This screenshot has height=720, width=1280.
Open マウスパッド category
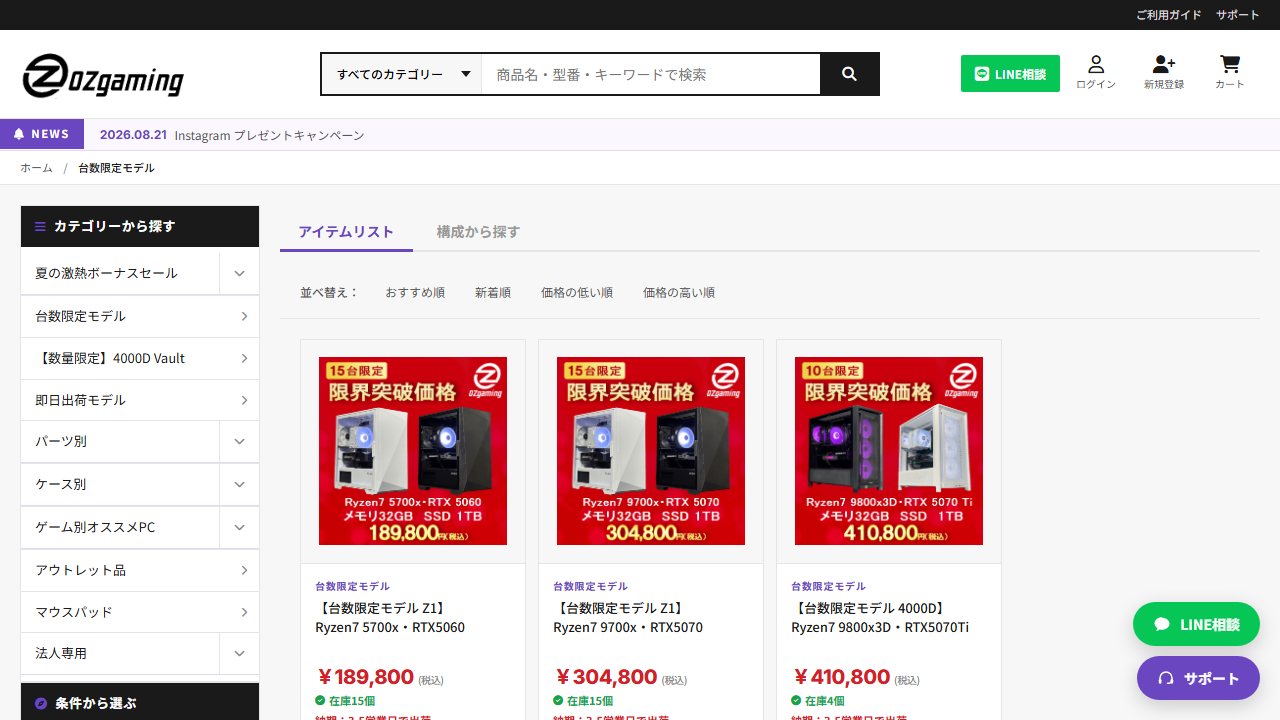click(140, 612)
